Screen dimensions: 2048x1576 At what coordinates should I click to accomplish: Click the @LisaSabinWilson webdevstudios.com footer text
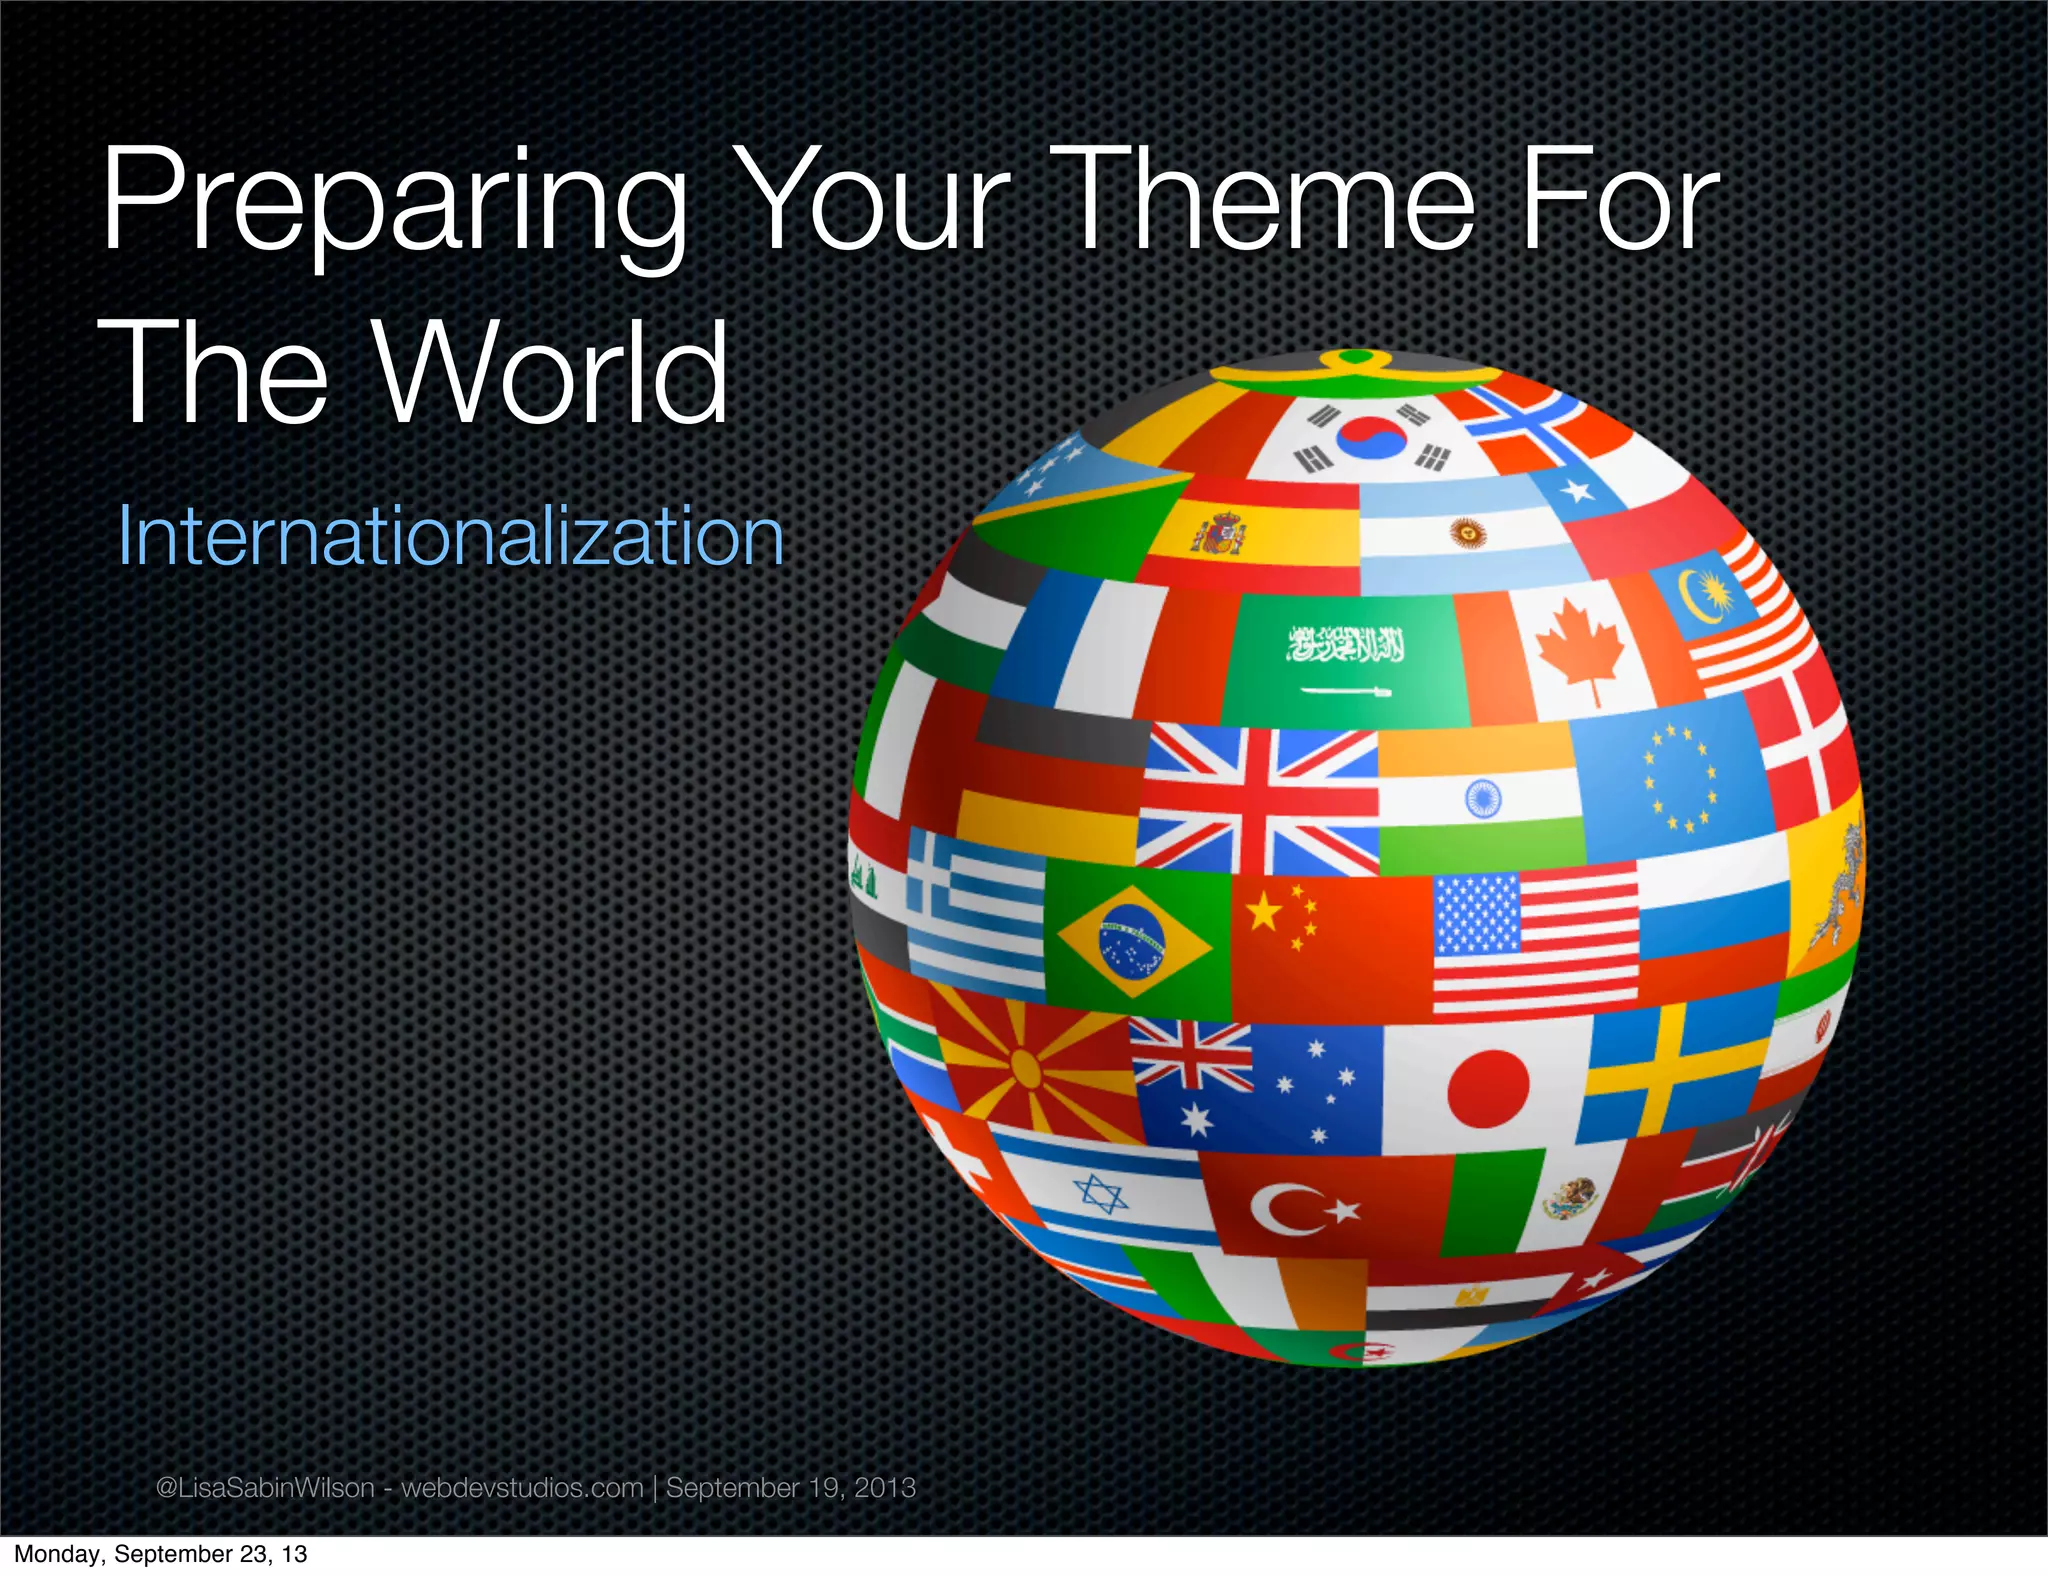pyautogui.click(x=535, y=1487)
